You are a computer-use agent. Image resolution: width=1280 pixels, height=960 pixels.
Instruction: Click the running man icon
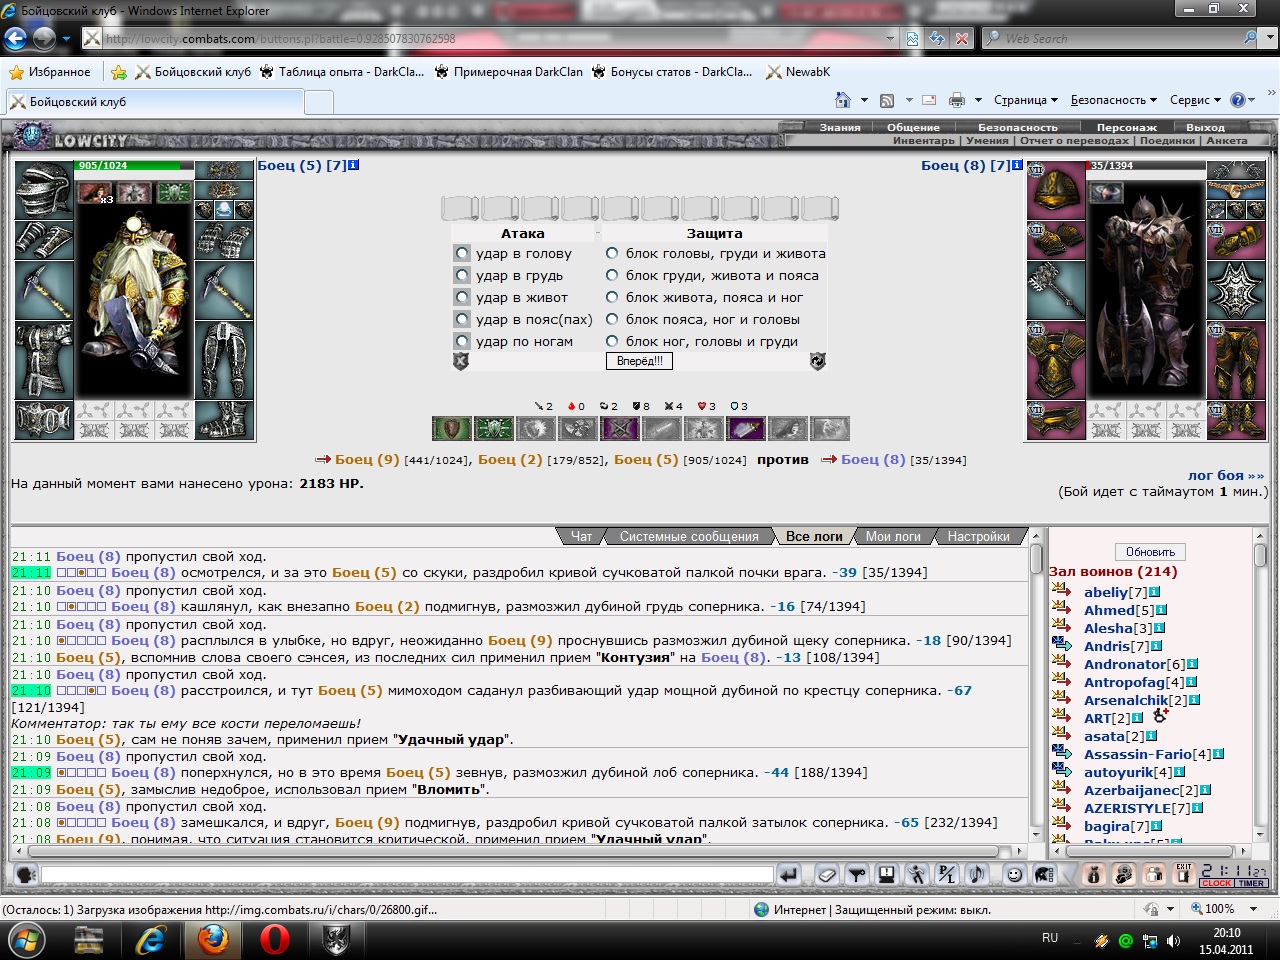[x=917, y=875]
